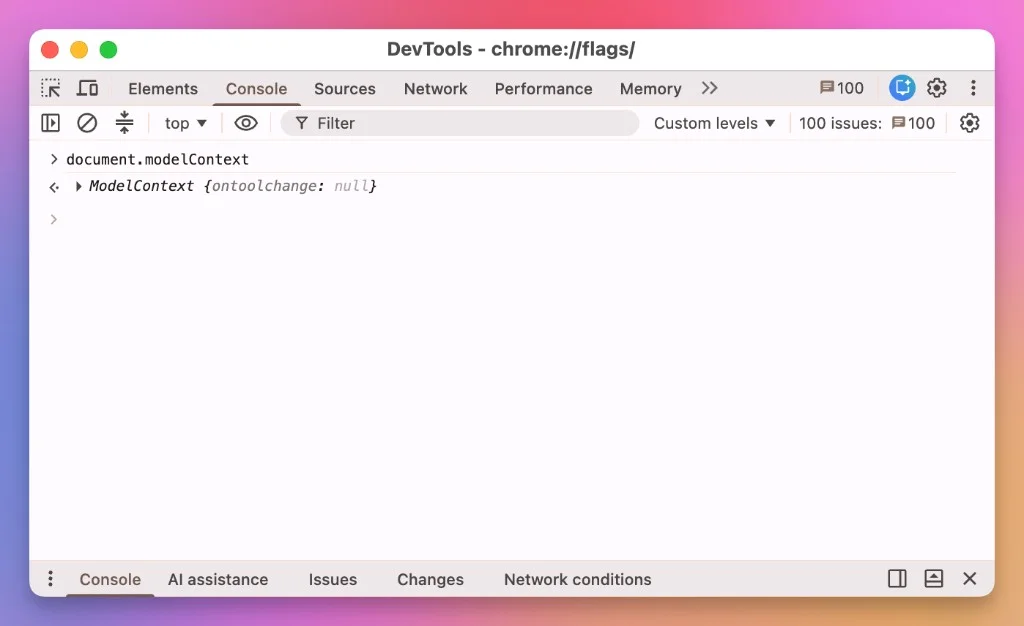Screen dimensions: 1024x626
Task: Show more tabs via double chevron
Action: click(709, 88)
